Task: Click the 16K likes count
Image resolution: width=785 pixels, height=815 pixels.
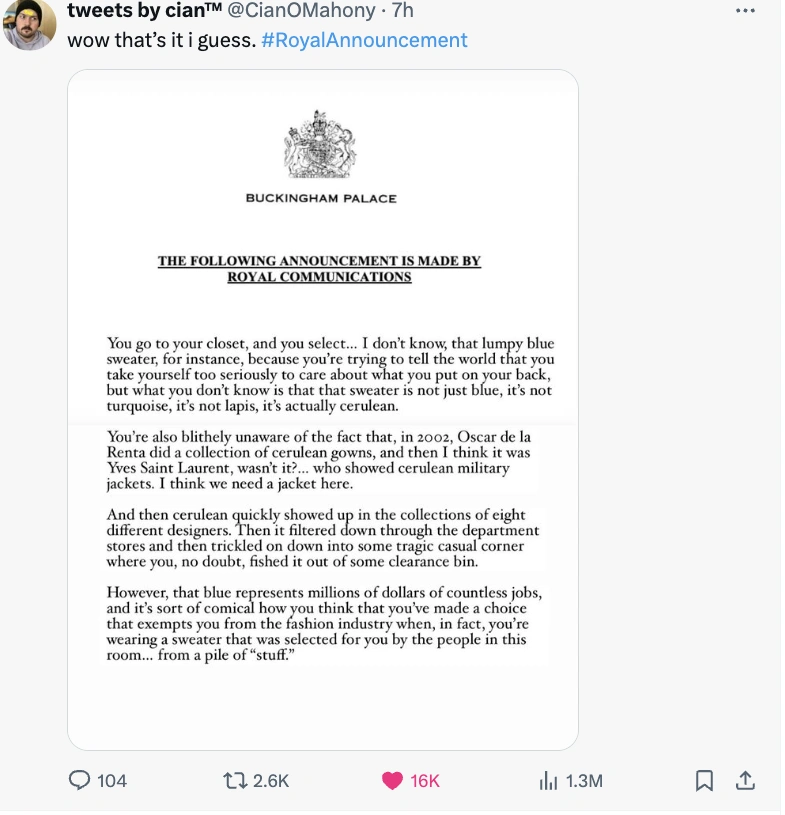Action: pyautogui.click(x=425, y=780)
